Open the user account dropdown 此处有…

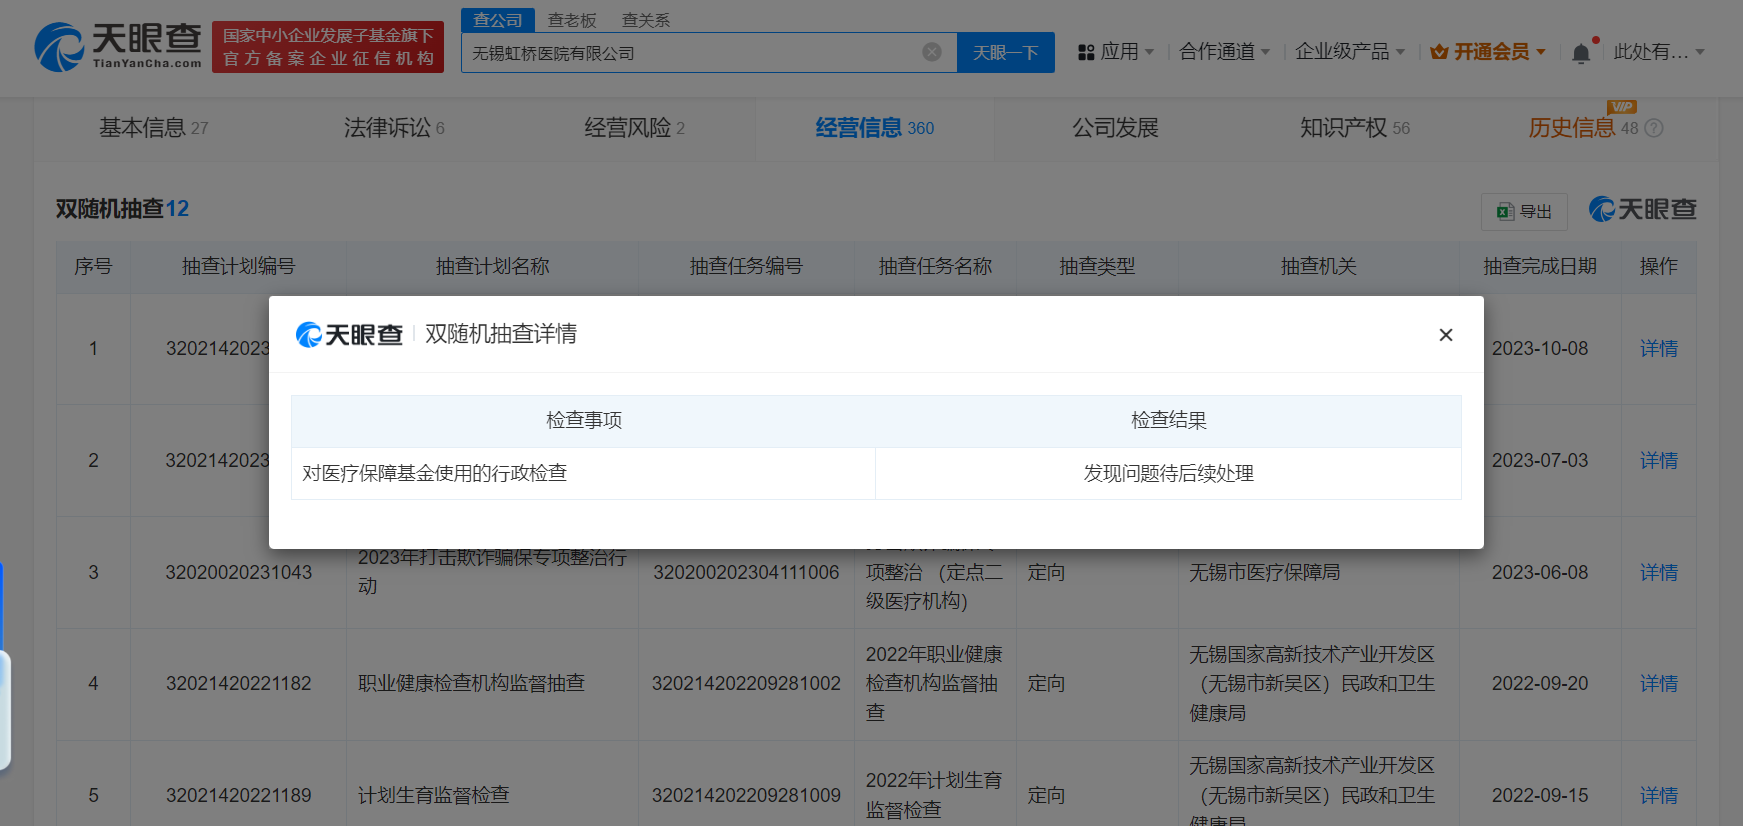[x=1659, y=52]
